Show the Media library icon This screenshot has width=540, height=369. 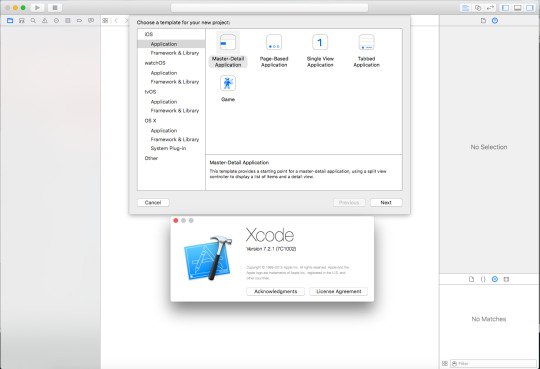point(506,279)
